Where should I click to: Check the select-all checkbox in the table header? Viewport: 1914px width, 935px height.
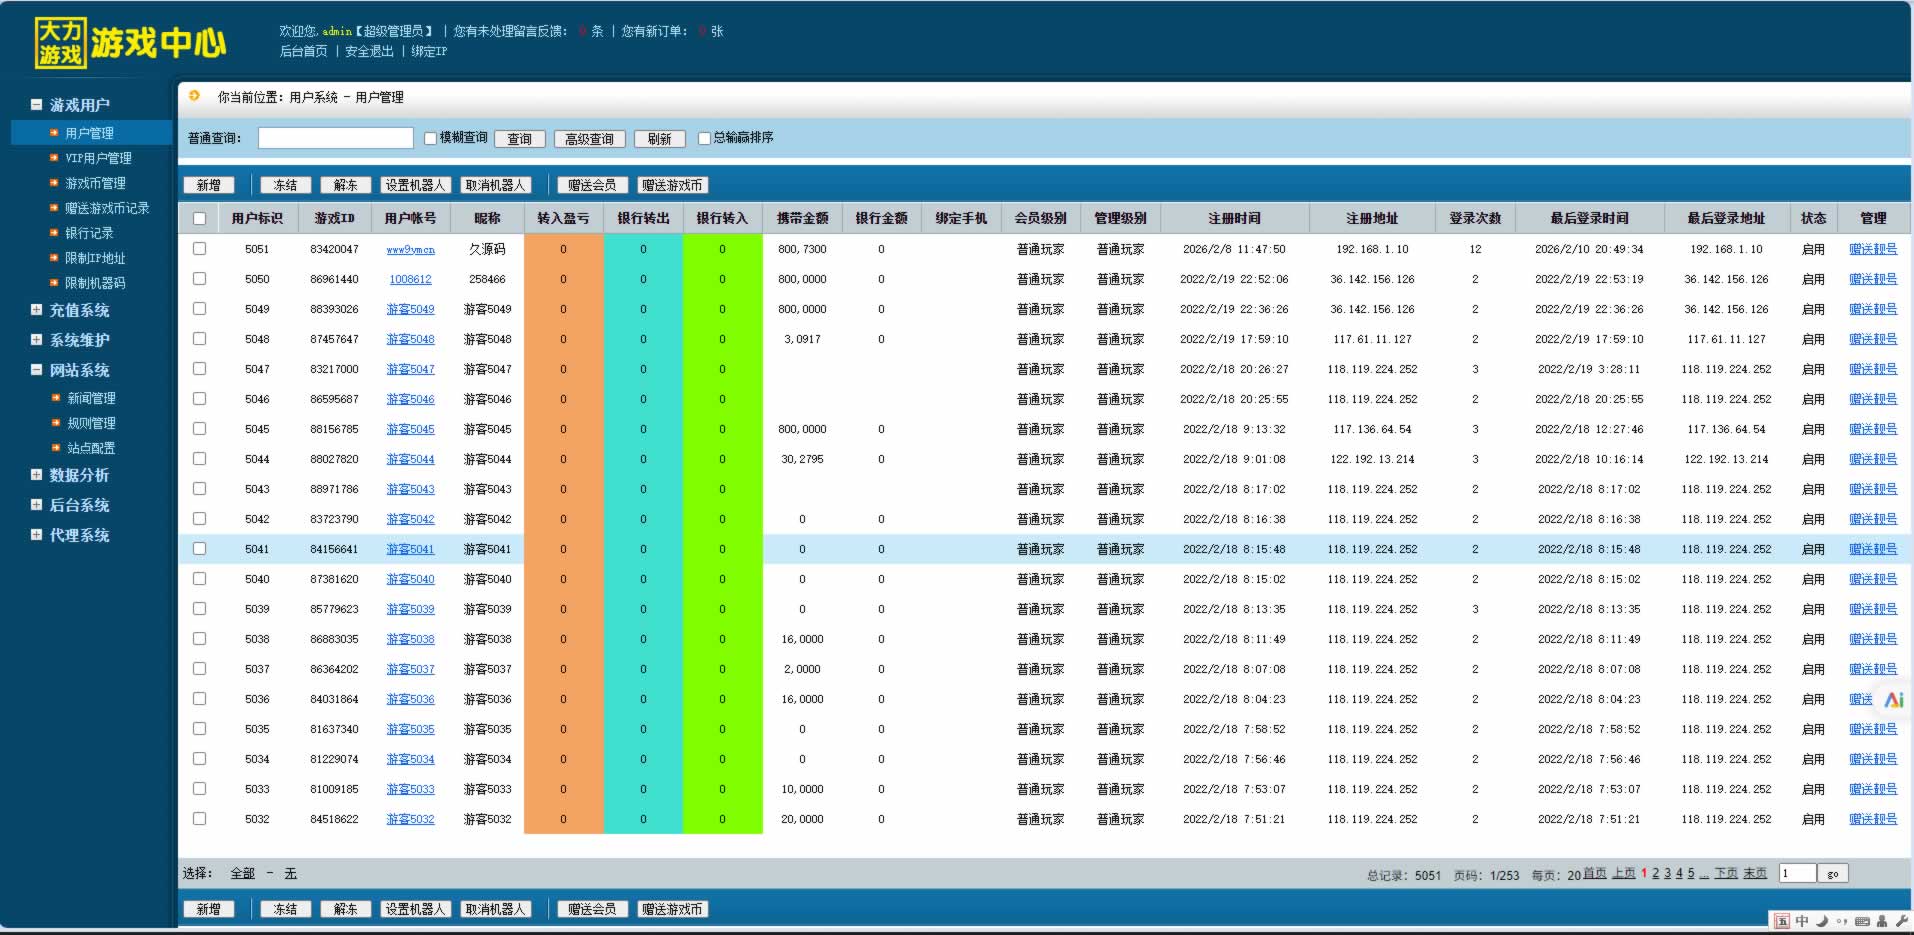click(x=199, y=218)
